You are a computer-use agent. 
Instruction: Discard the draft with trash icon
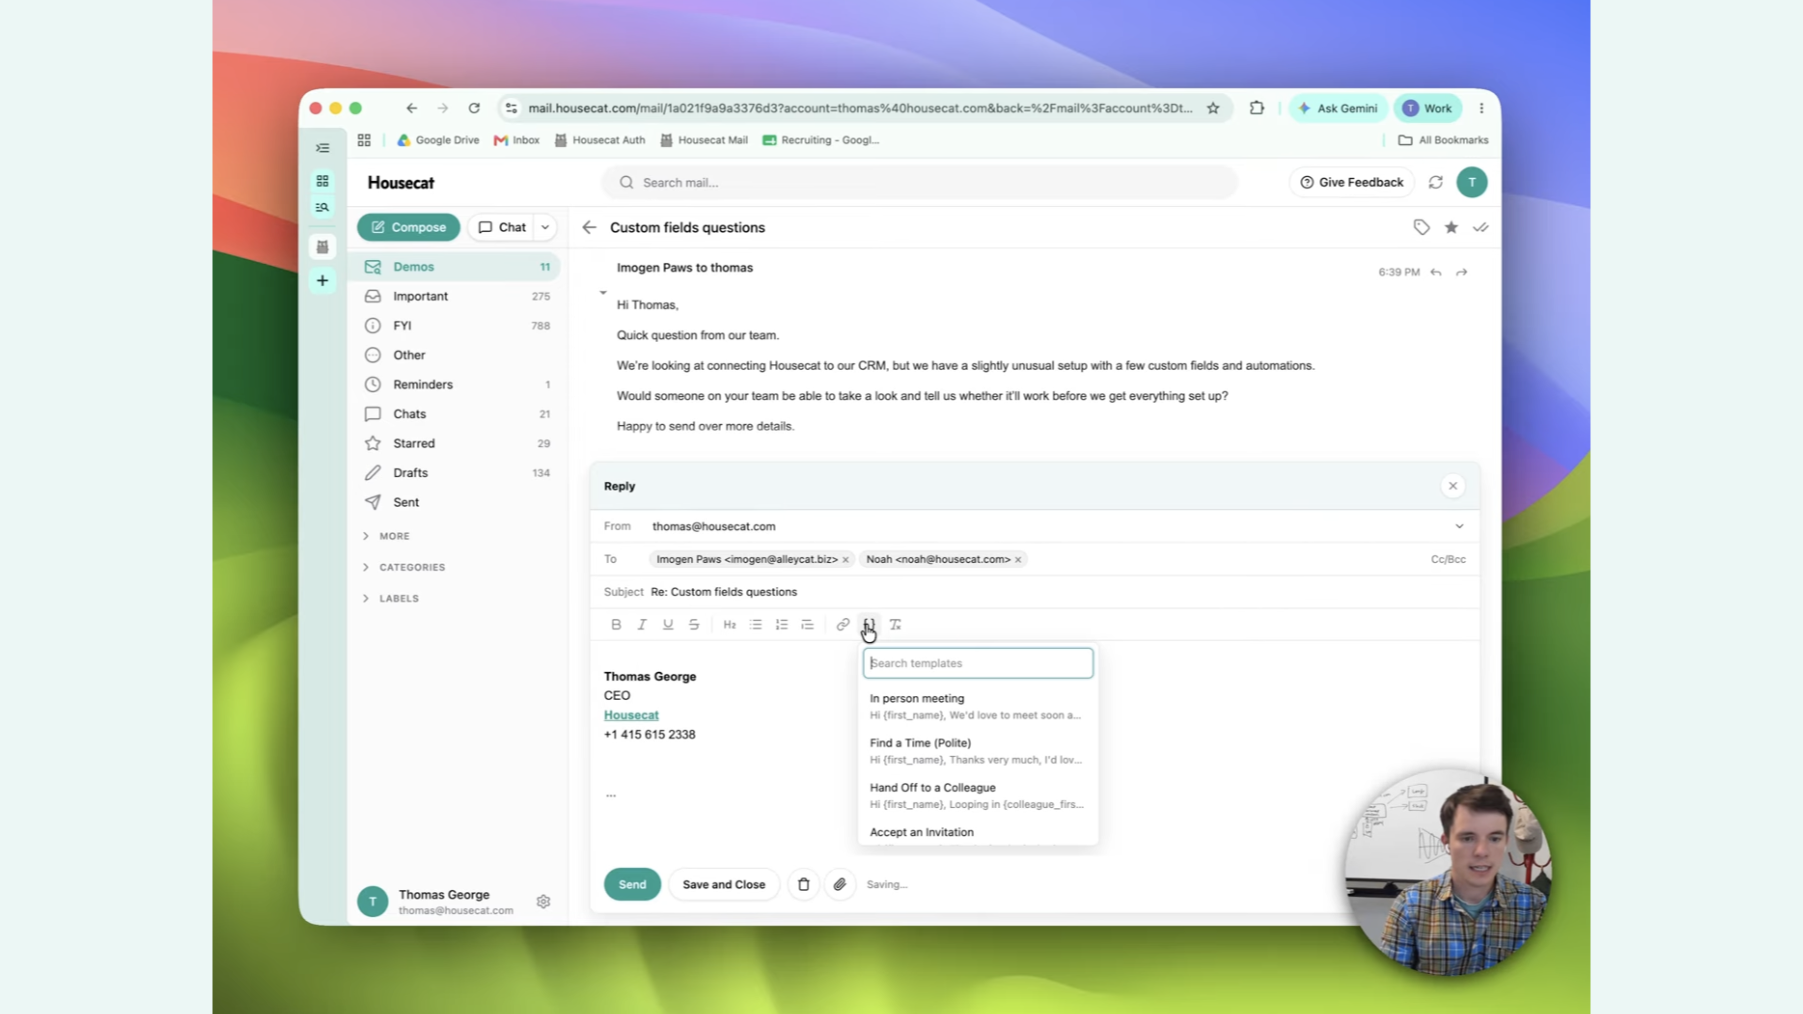tap(804, 884)
